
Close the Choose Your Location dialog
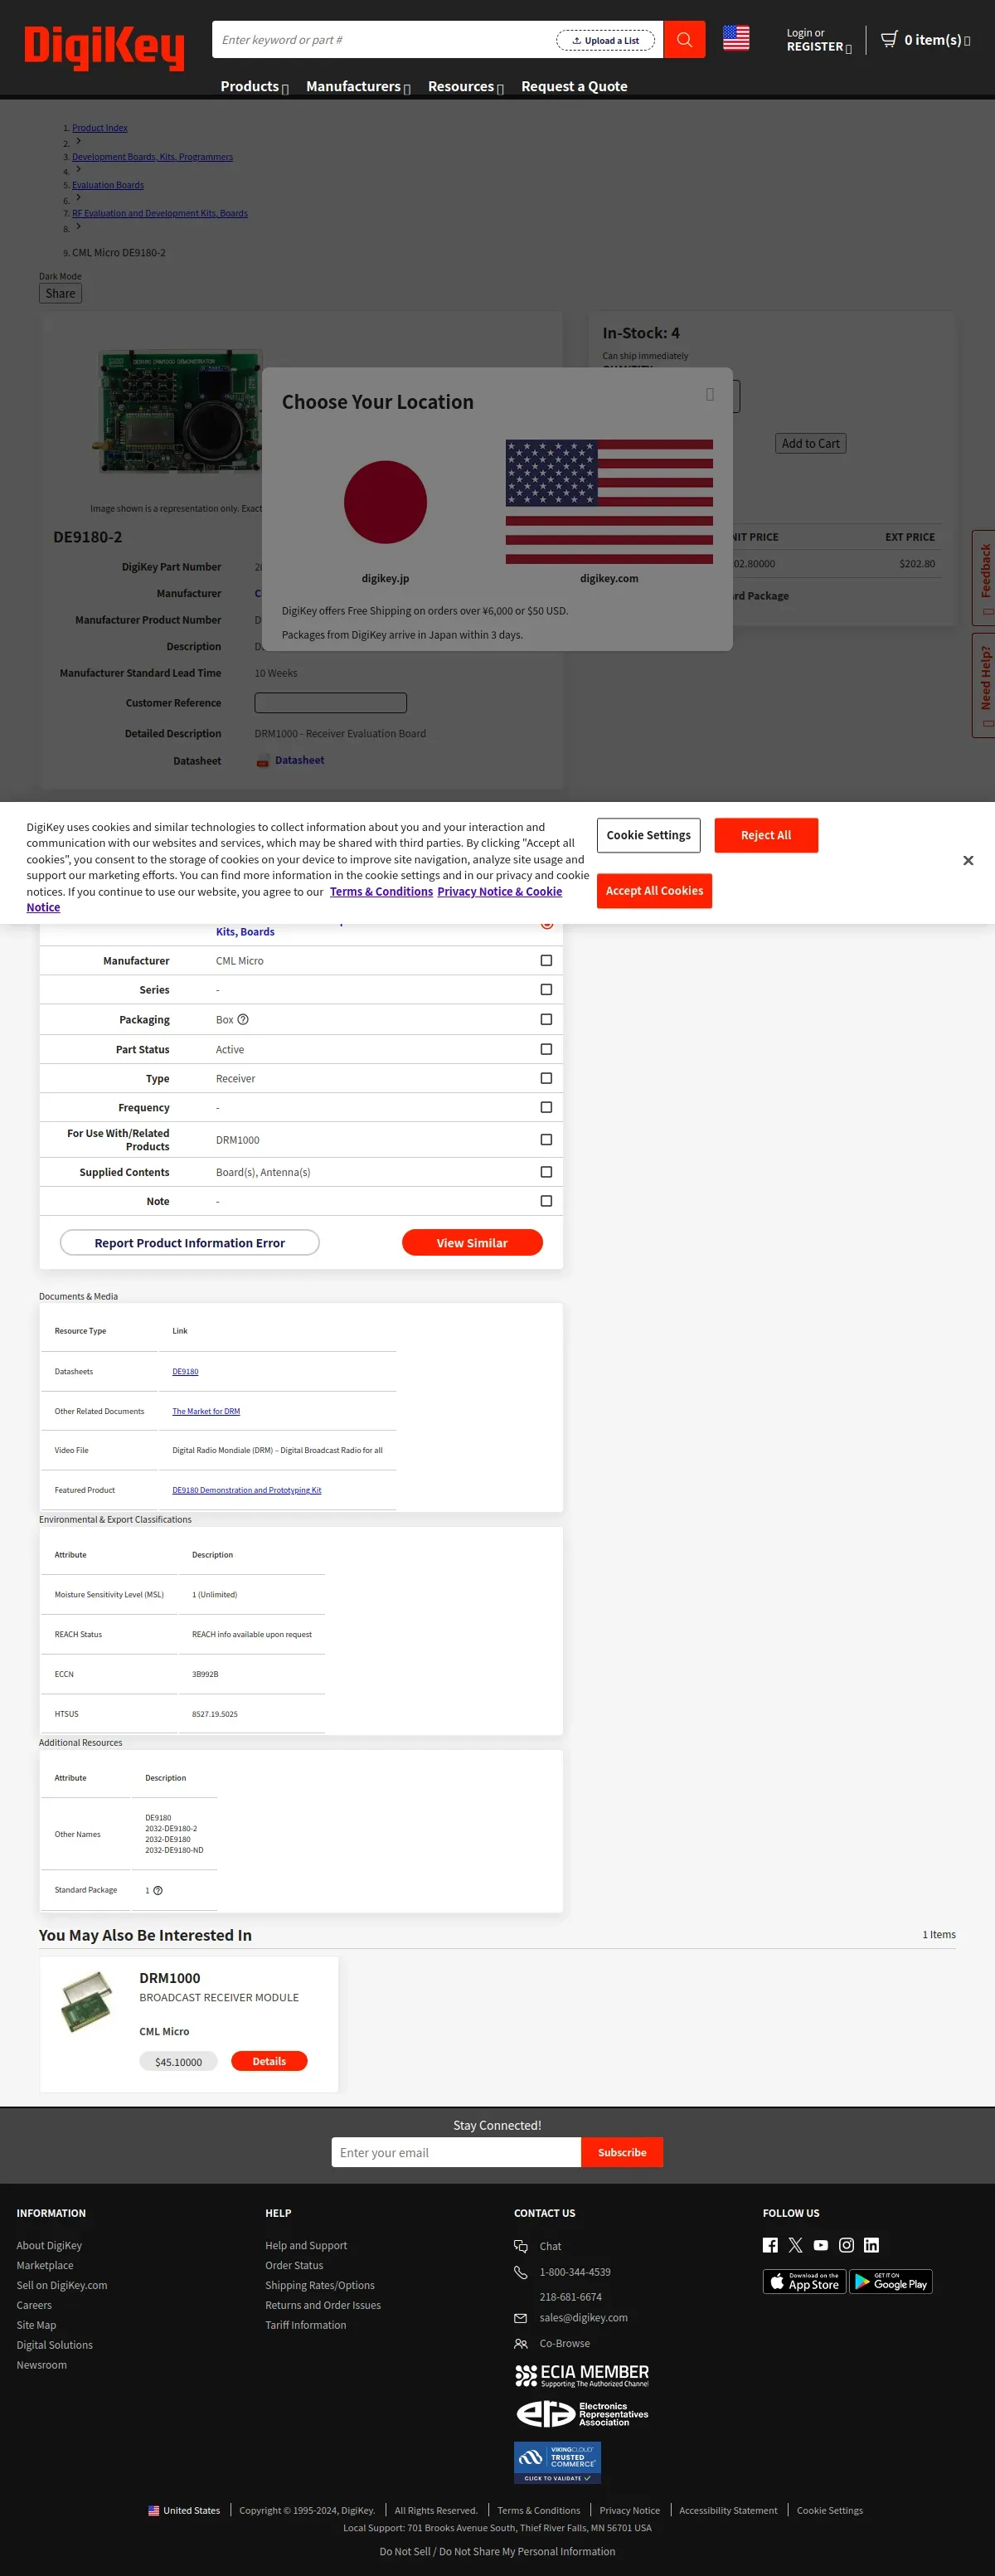coord(710,395)
